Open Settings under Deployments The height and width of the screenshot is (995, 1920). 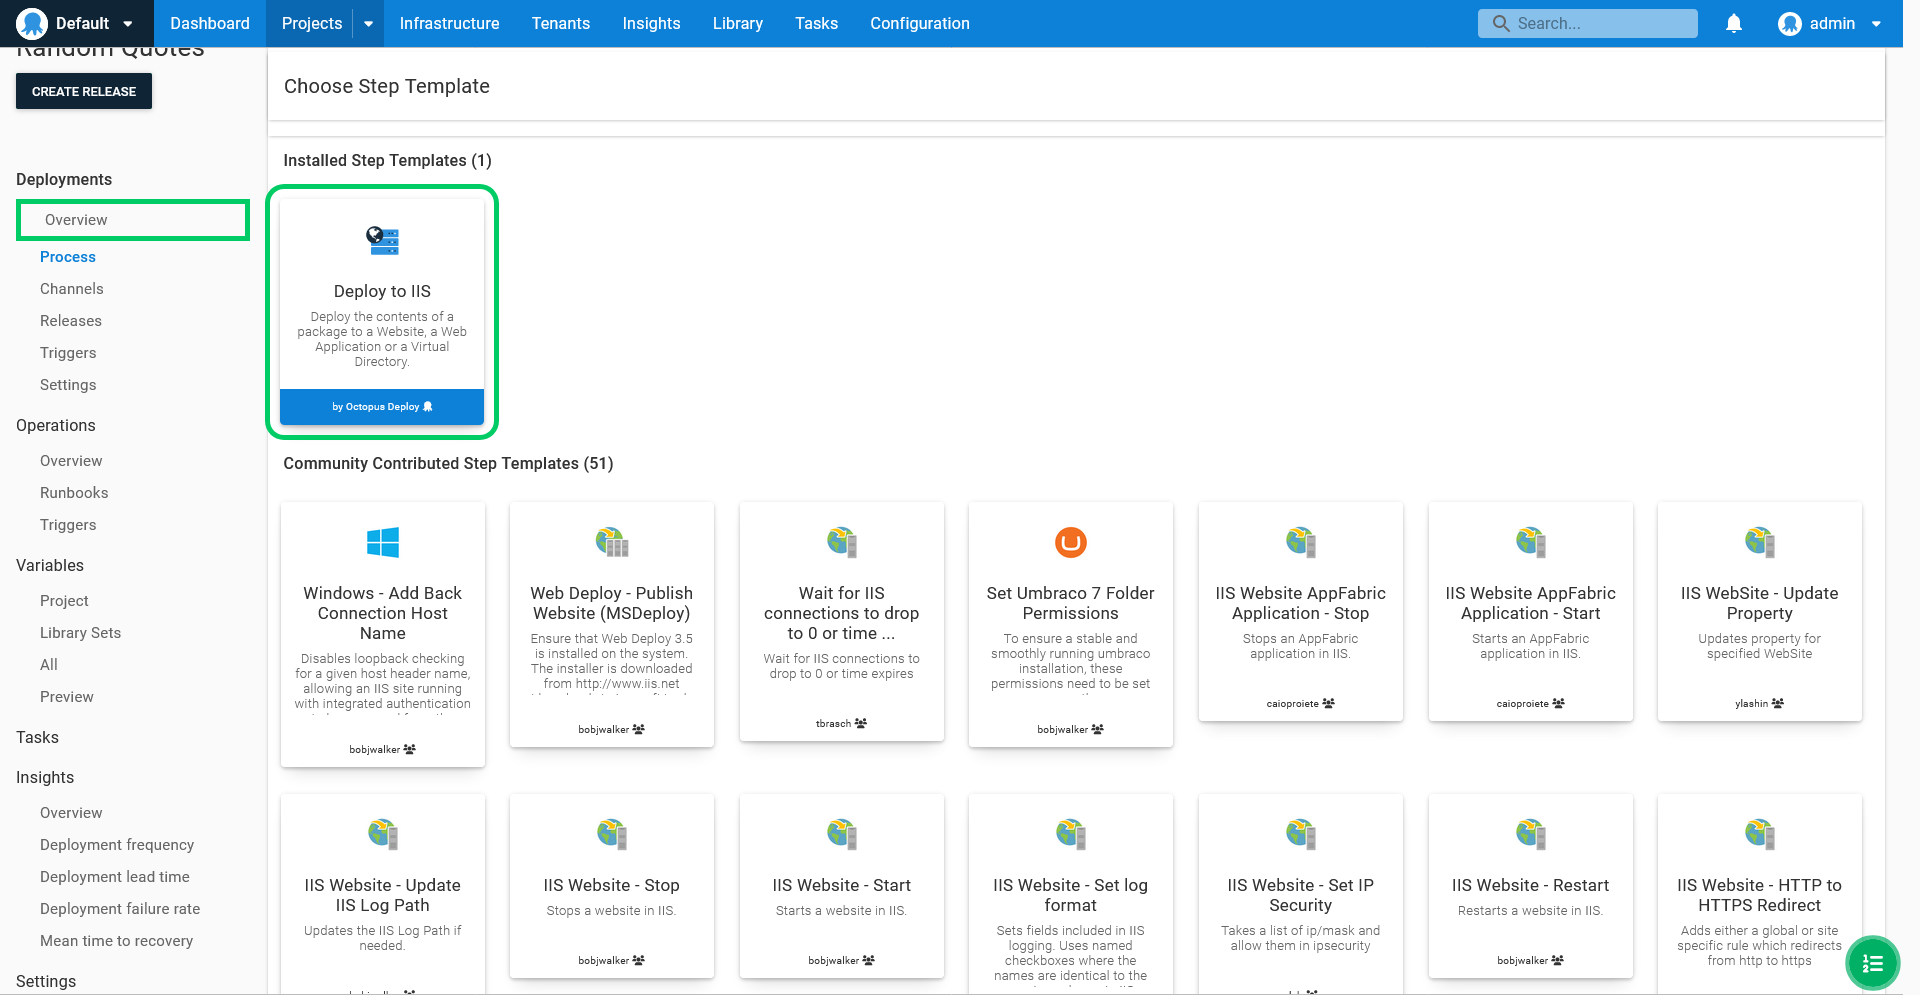(x=68, y=385)
